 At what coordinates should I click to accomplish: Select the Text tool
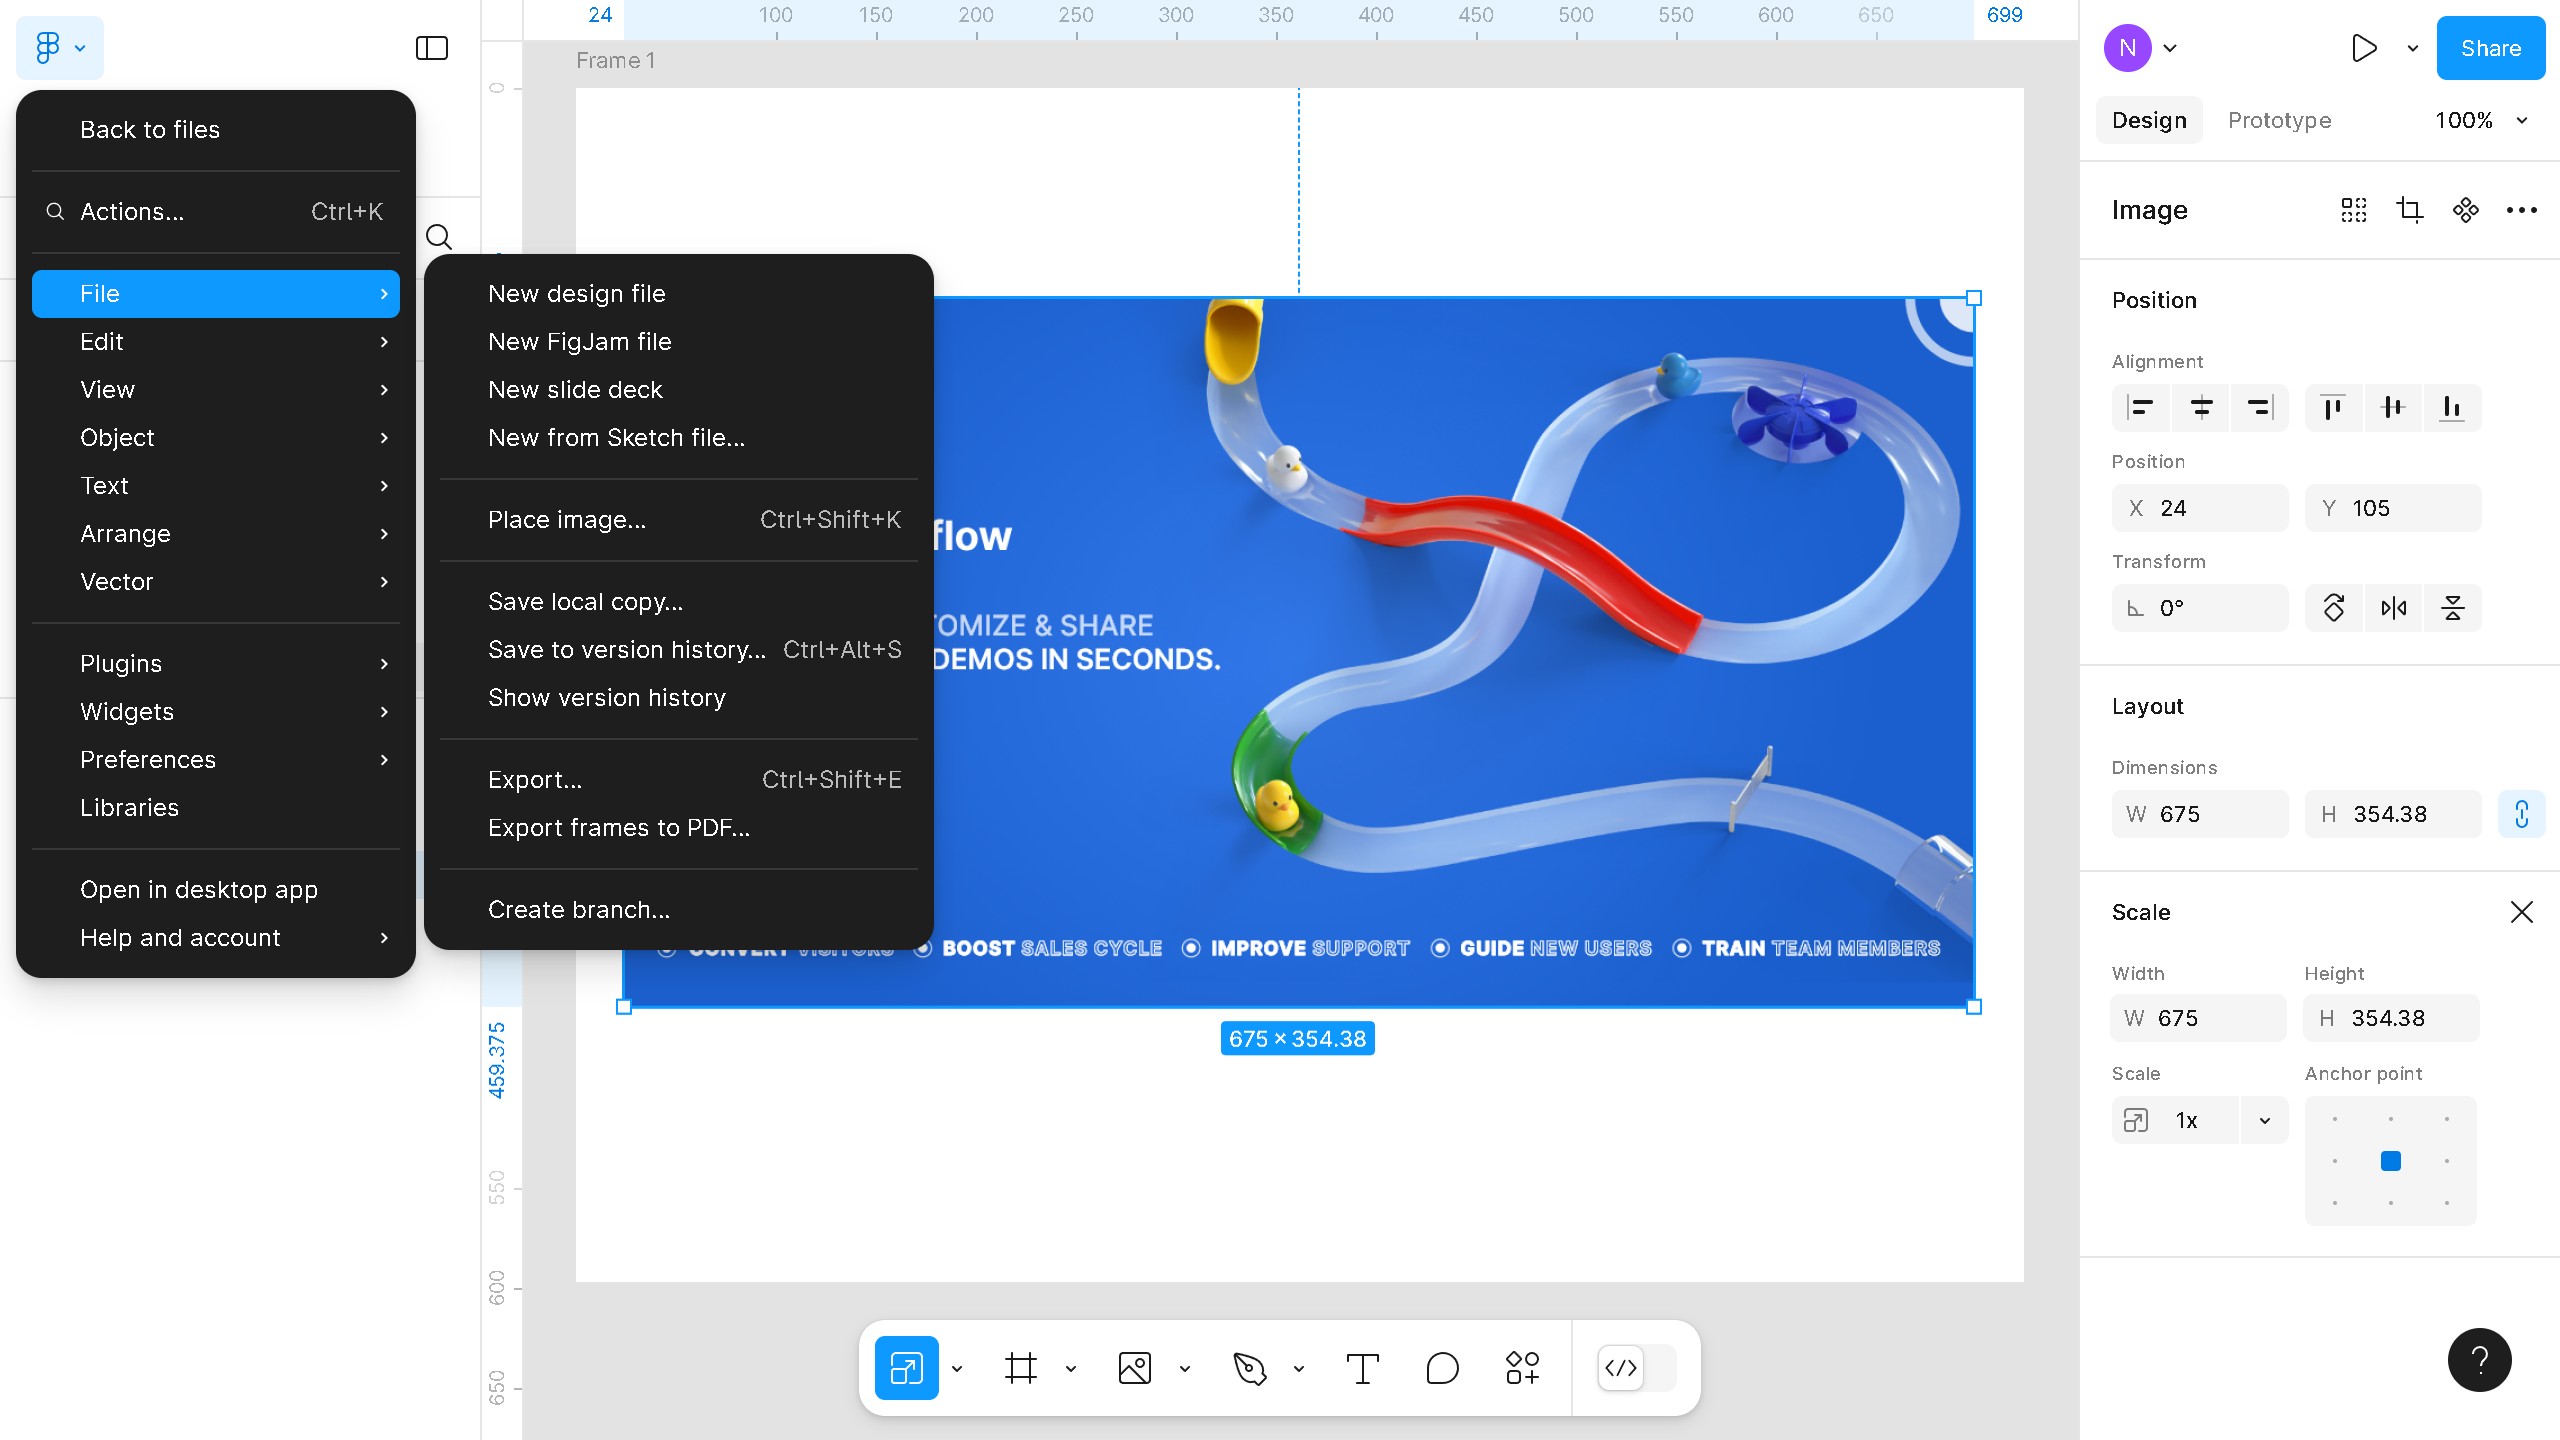click(1362, 1368)
